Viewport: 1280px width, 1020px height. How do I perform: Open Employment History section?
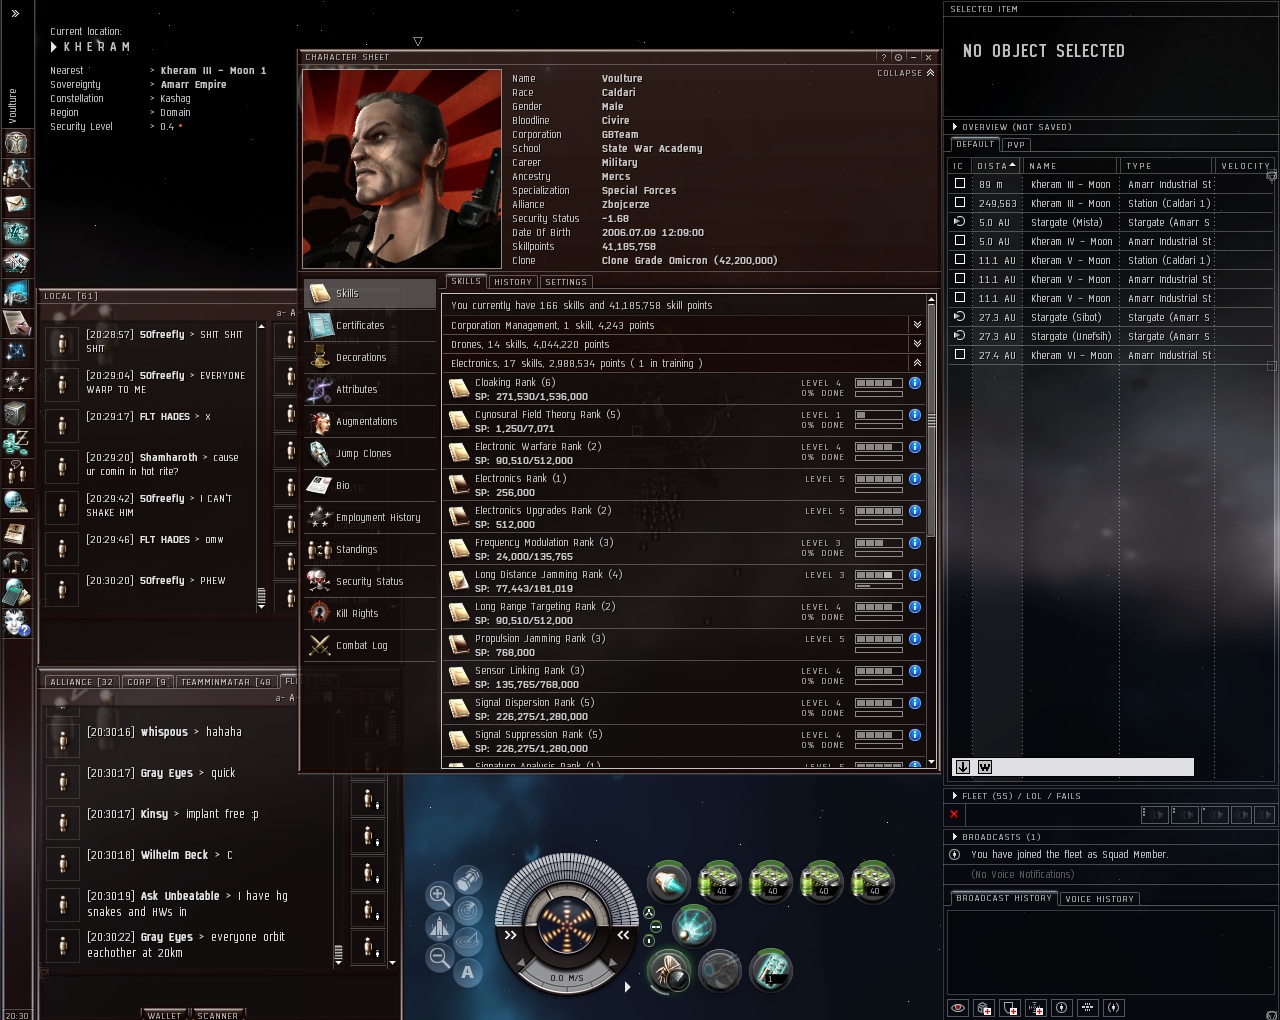click(x=370, y=518)
